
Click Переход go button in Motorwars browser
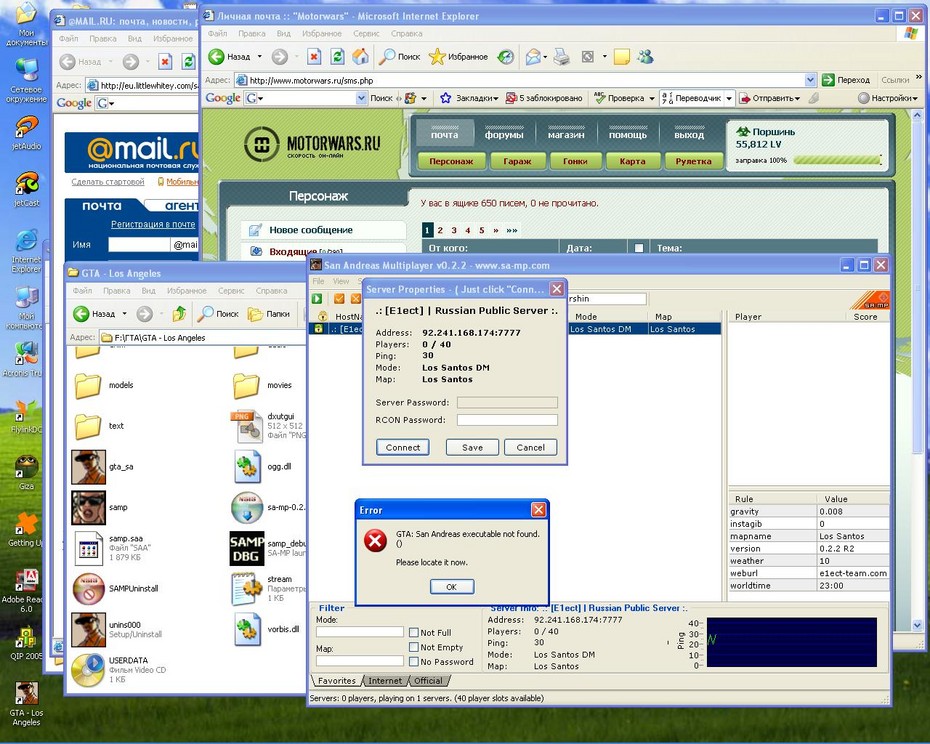point(846,80)
